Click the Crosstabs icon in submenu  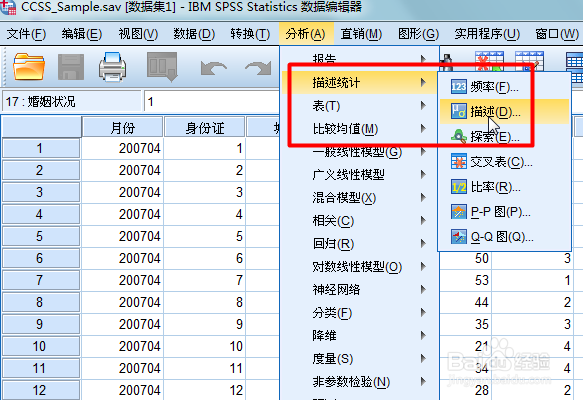pos(458,162)
